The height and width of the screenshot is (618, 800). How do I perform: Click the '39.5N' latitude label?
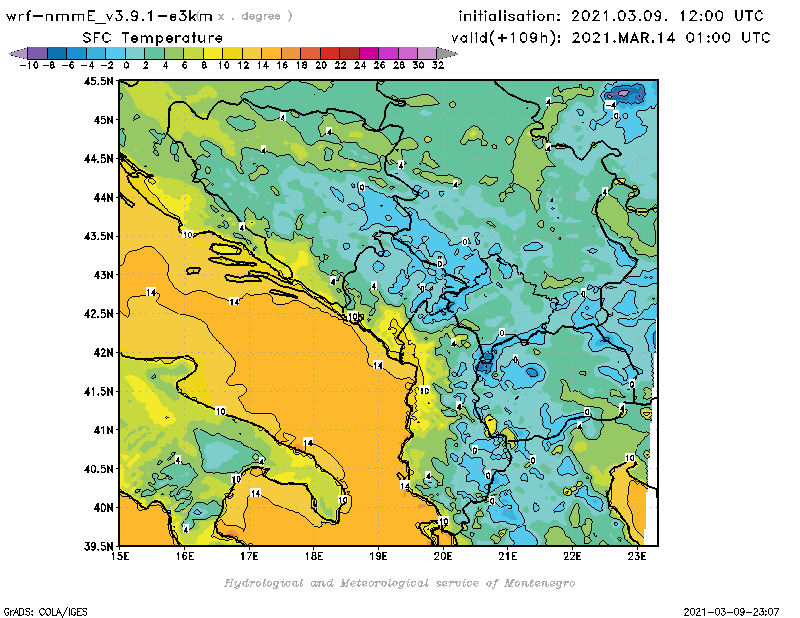pos(98,547)
